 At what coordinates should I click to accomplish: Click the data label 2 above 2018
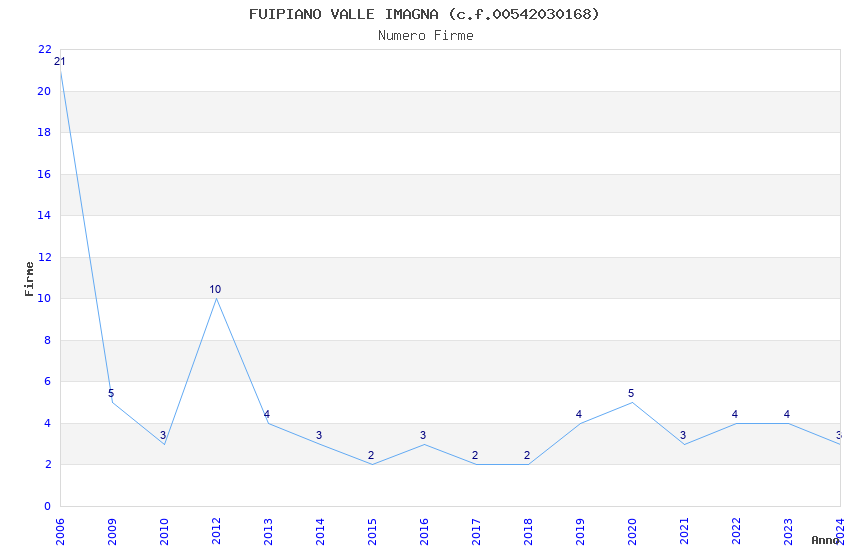point(527,455)
